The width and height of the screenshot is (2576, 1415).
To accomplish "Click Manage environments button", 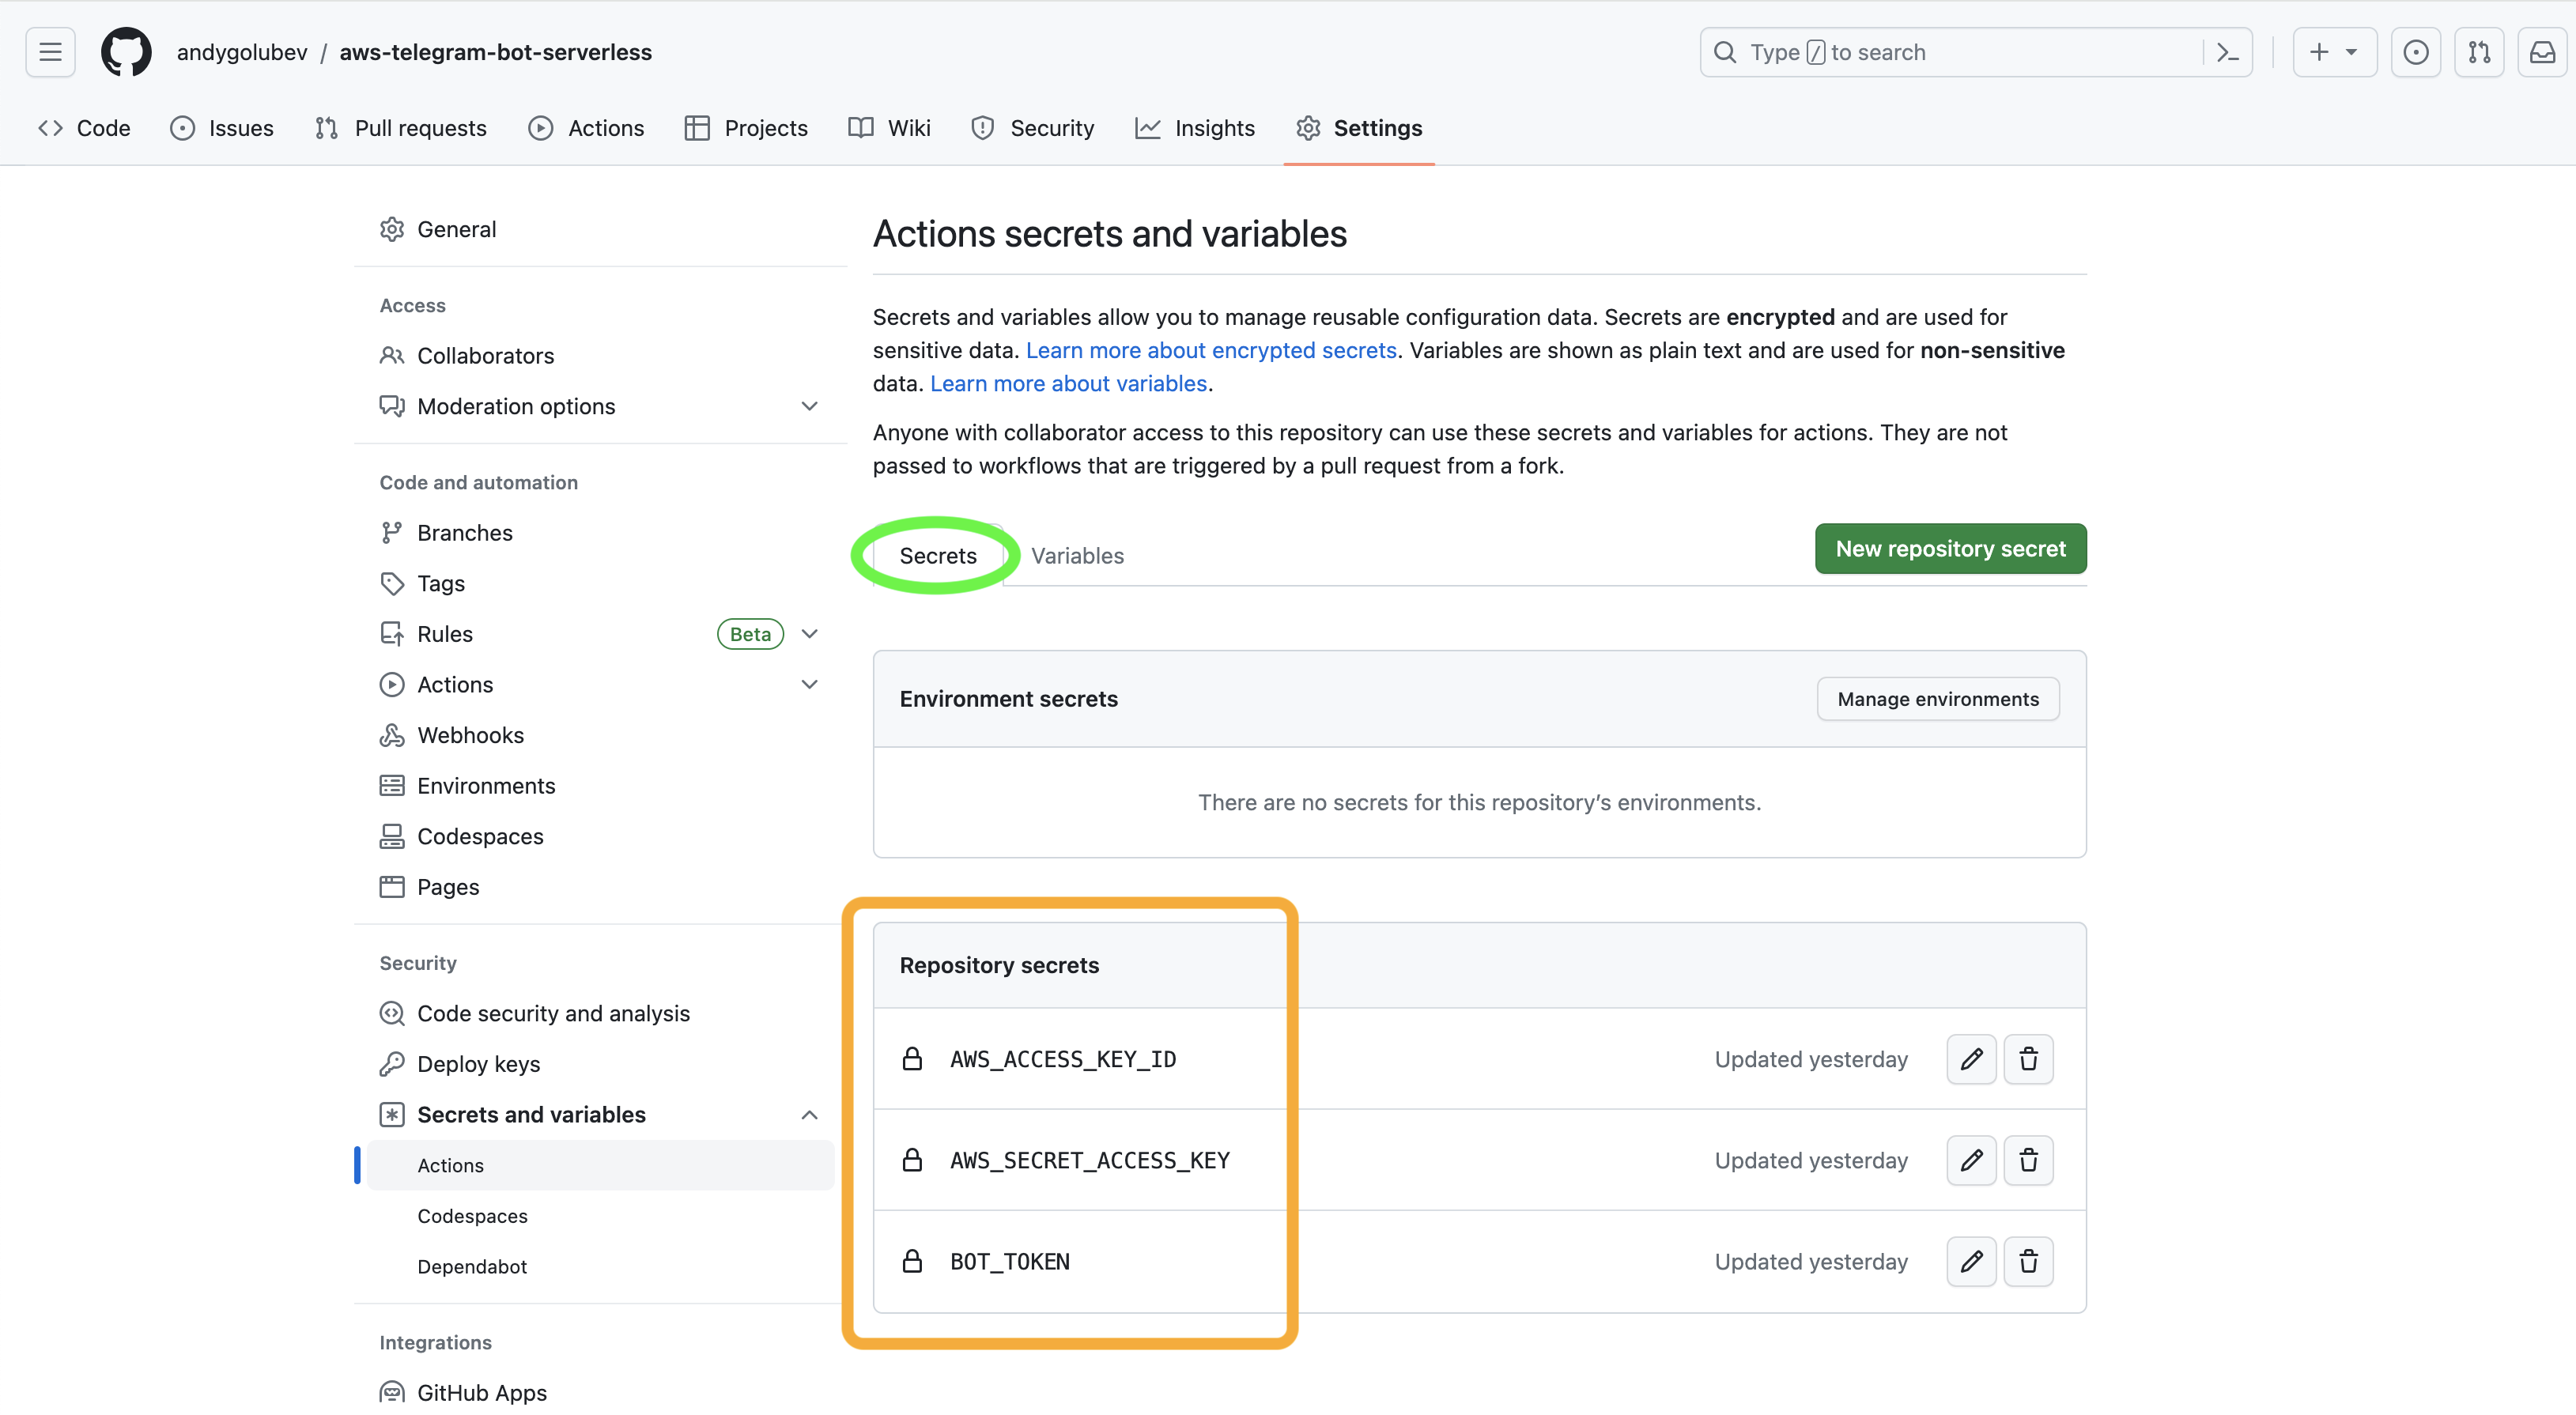I will (x=1937, y=698).
